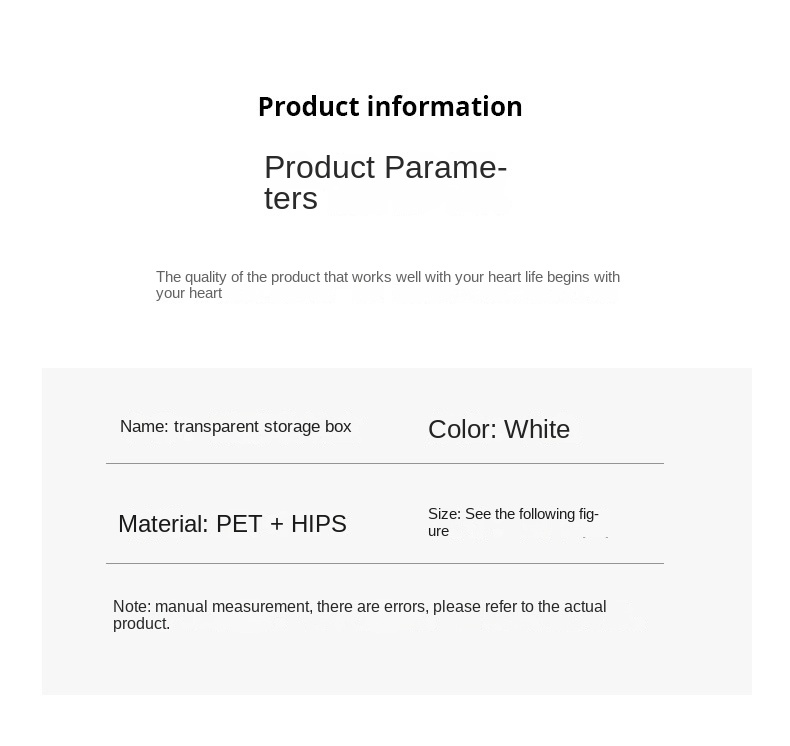Click the divider line under the Material row
Image resolution: width=790 pixels, height=746 pixels.
(x=385, y=563)
